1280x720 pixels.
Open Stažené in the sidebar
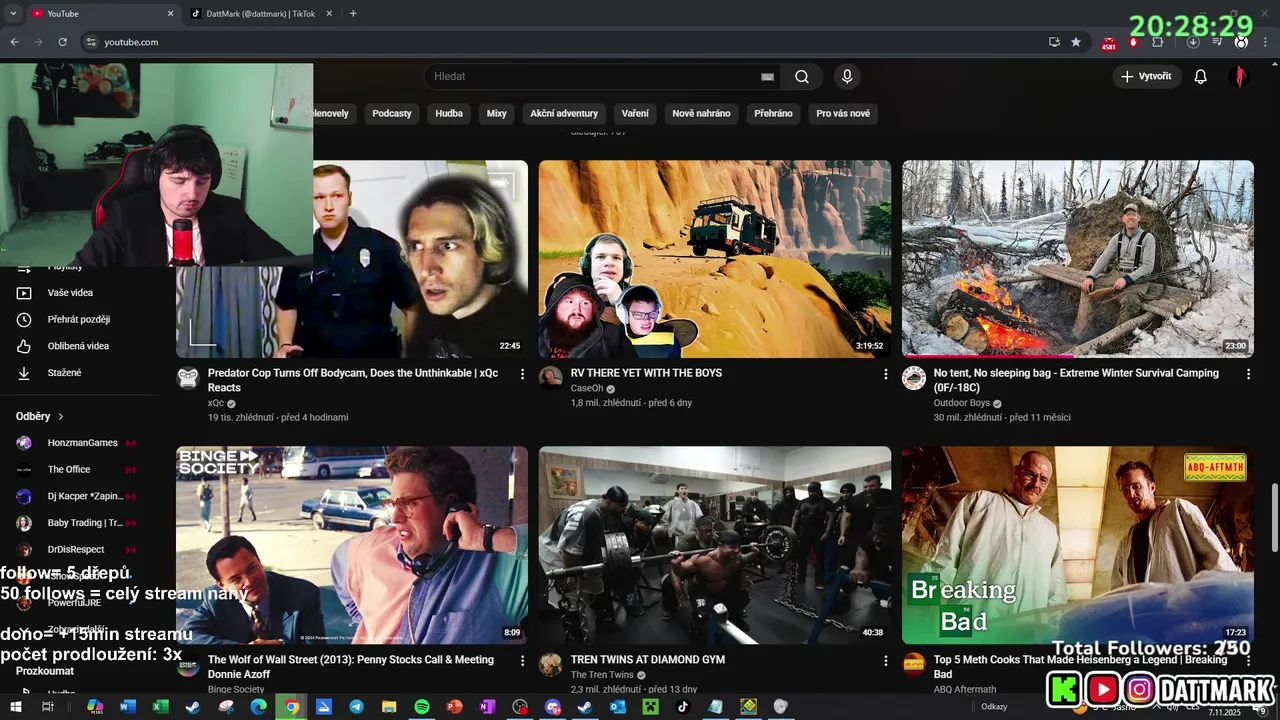point(64,373)
